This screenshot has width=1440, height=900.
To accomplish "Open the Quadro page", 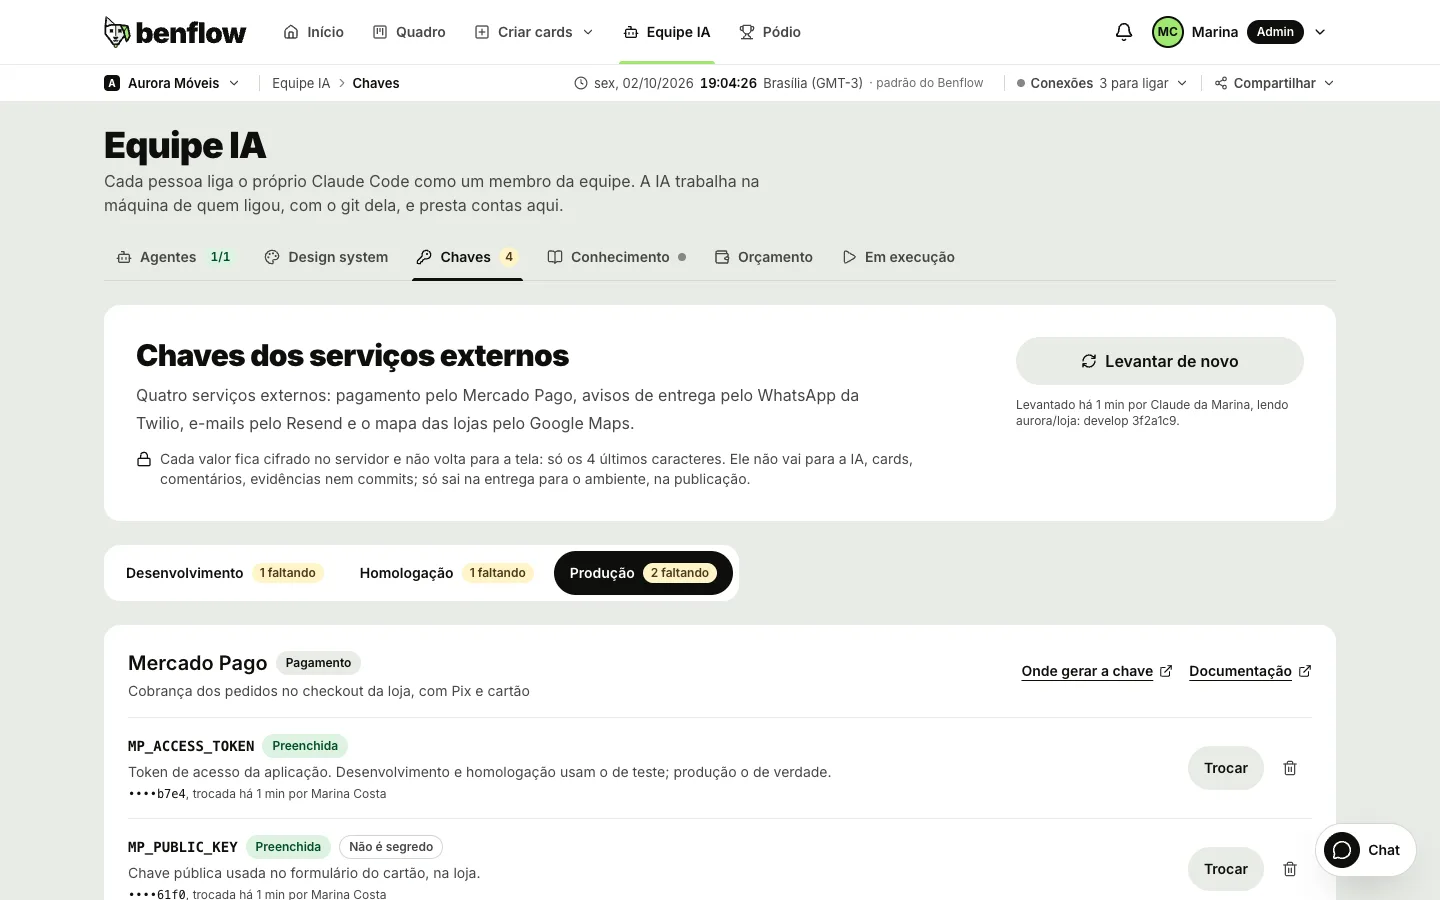I will point(409,32).
